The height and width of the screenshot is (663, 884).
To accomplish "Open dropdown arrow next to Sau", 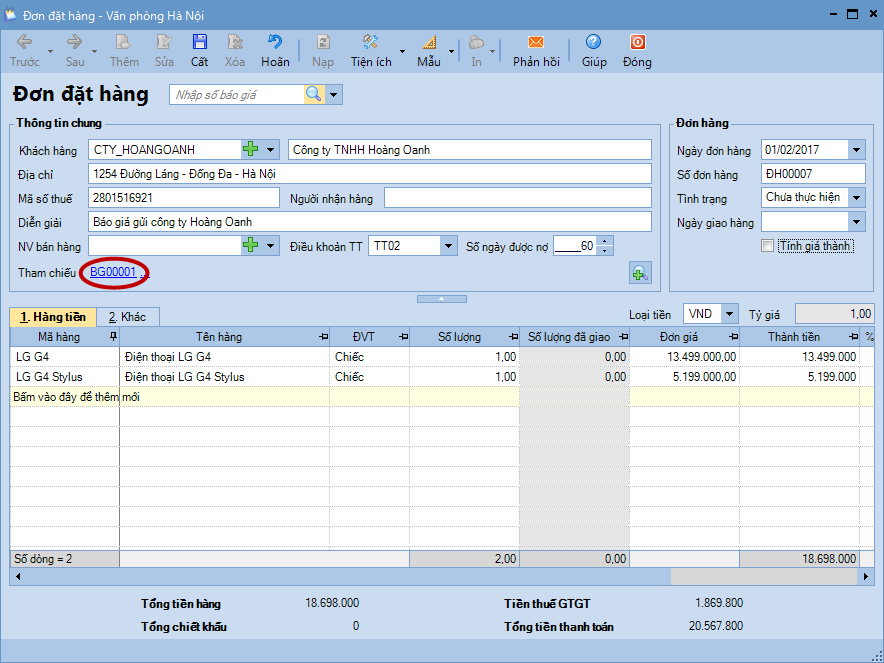I will click(94, 51).
